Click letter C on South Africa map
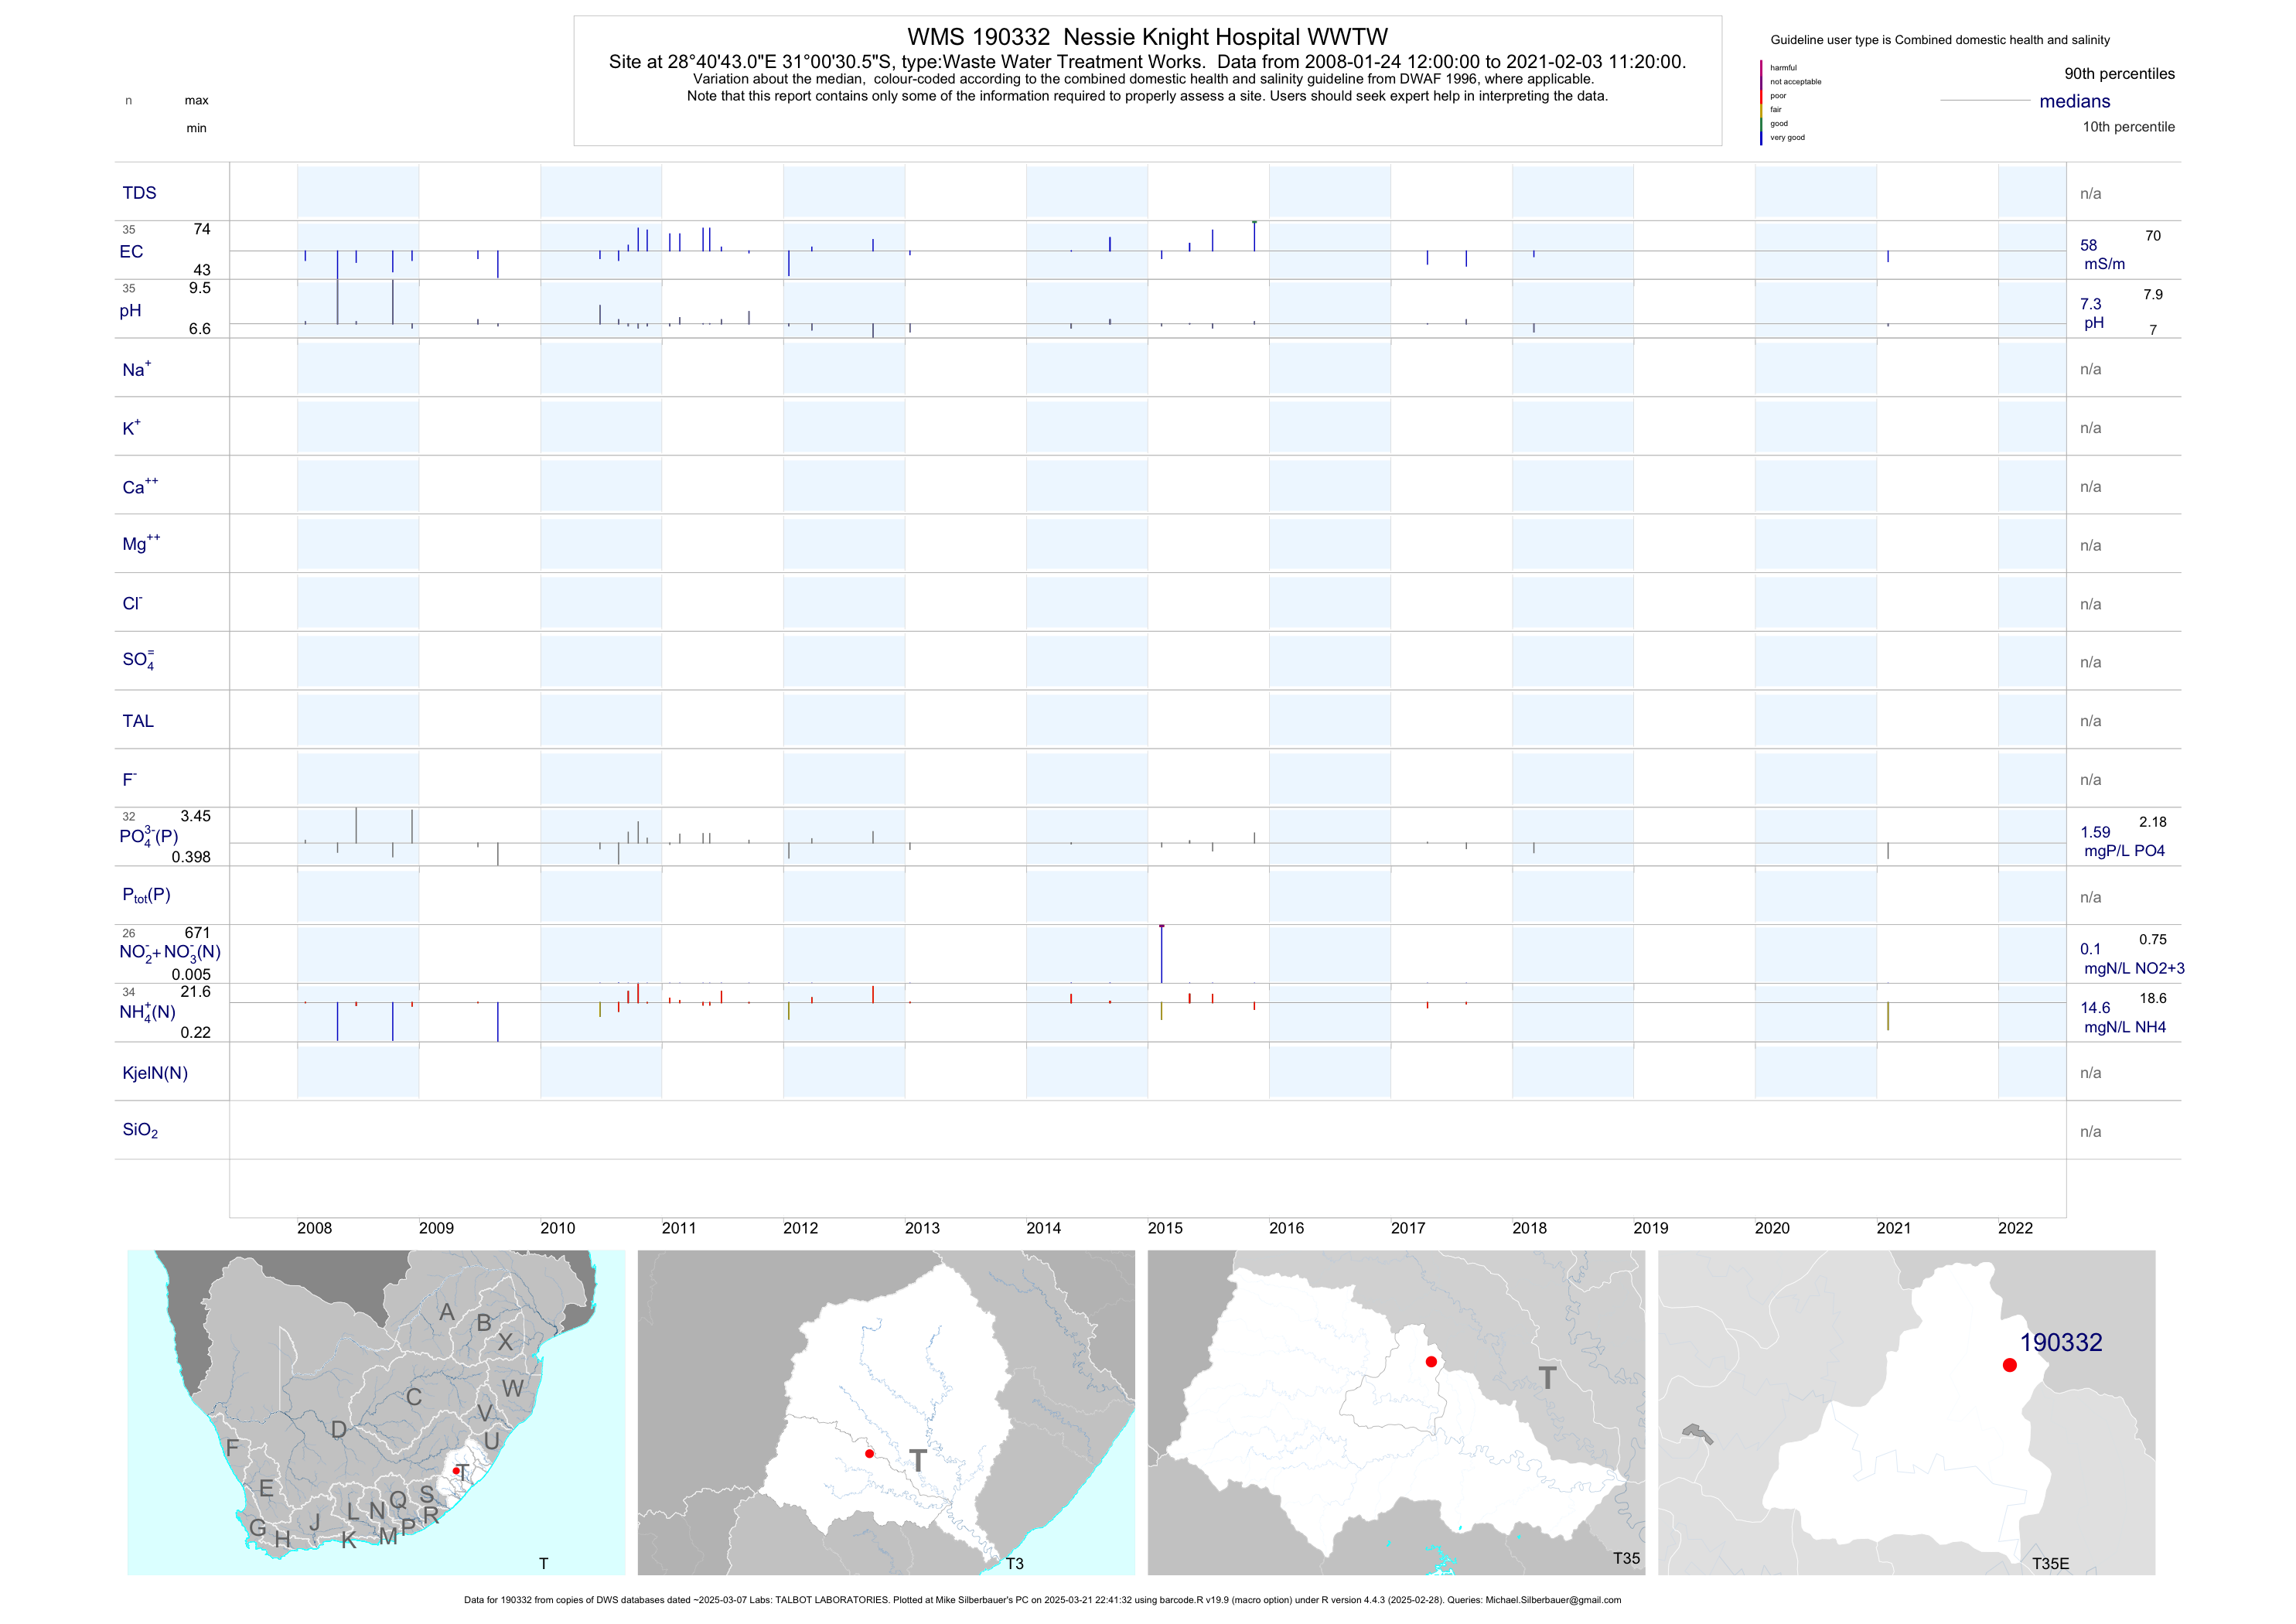This screenshot has width=2296, height=1624. (413, 1397)
